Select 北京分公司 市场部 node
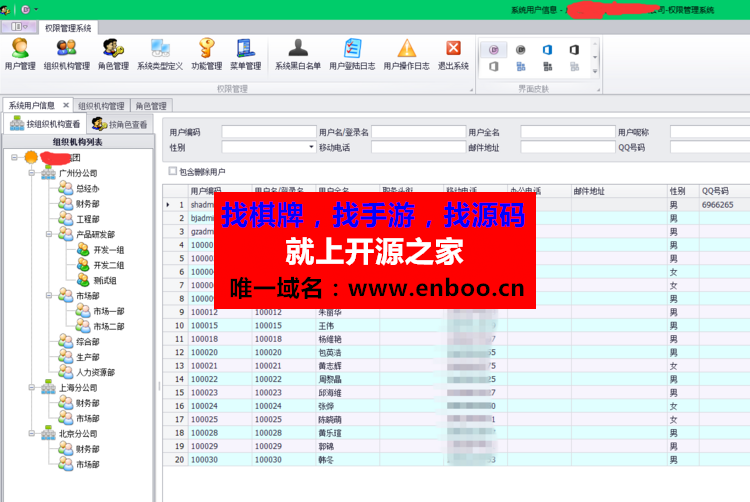Image resolution: width=750 pixels, height=502 pixels. pyautogui.click(x=88, y=464)
